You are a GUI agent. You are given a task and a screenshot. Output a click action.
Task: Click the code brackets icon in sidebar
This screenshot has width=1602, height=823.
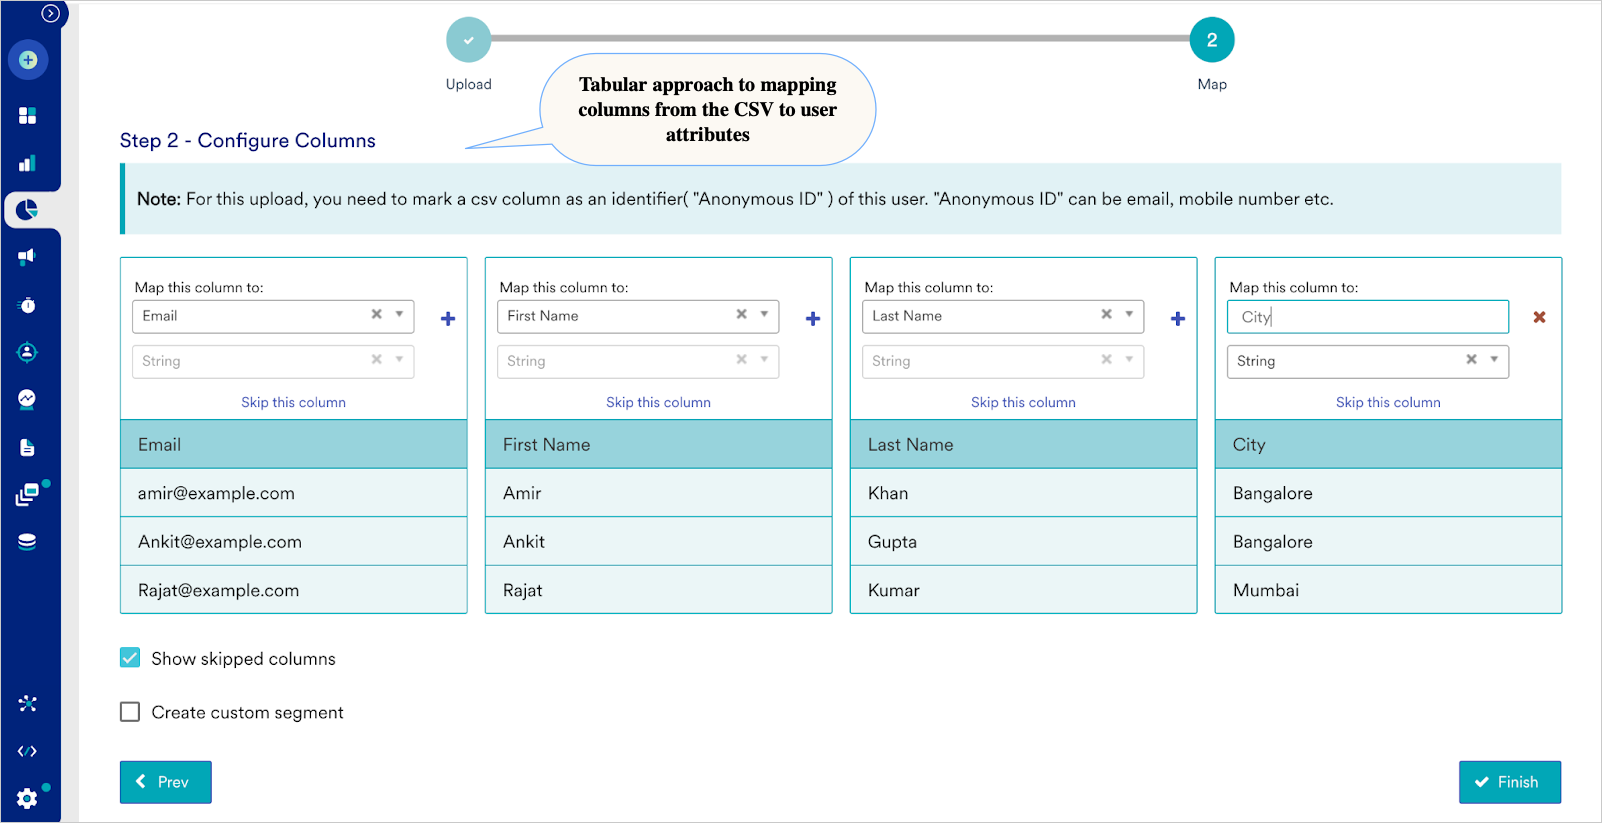tap(27, 751)
